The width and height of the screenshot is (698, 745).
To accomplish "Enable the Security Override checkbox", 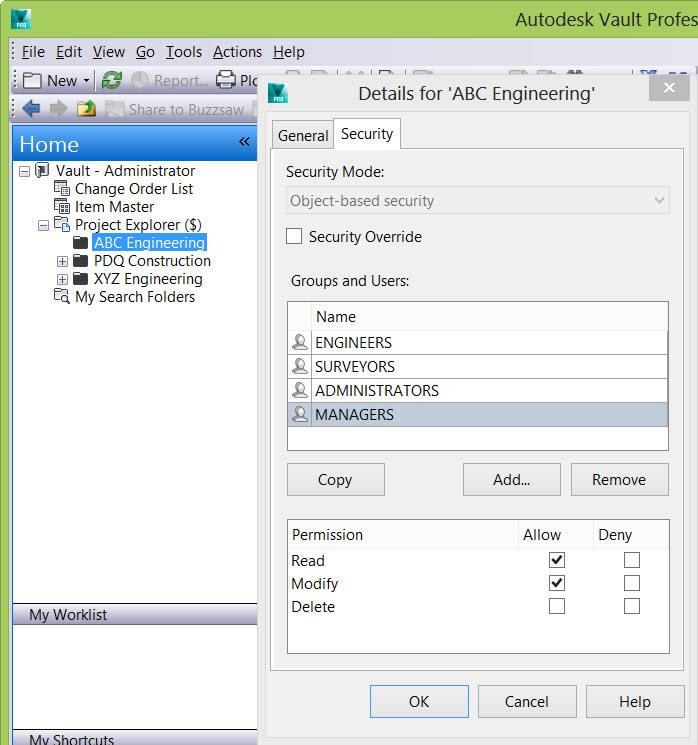I will pos(294,236).
